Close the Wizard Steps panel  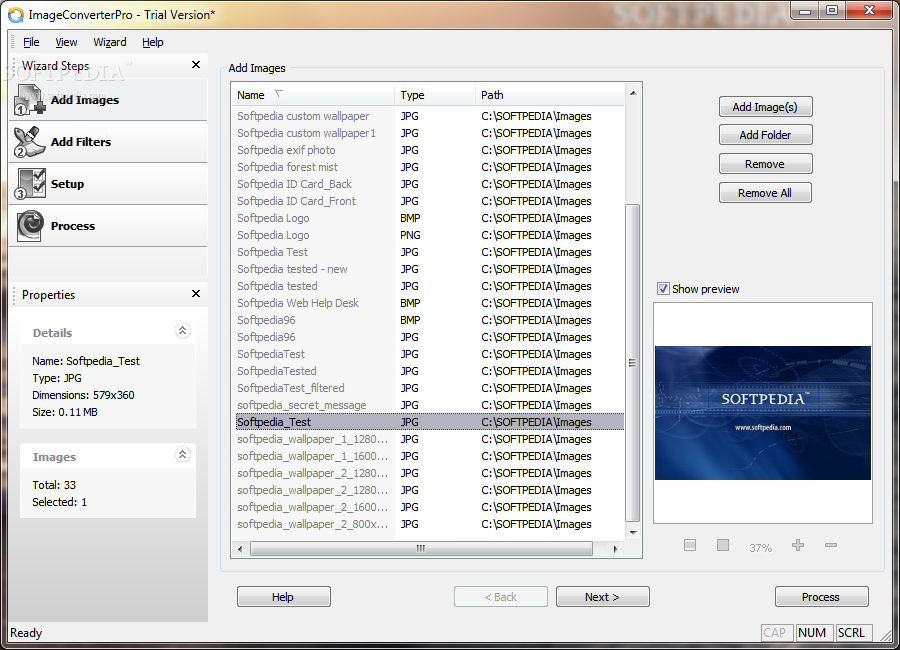(x=196, y=65)
